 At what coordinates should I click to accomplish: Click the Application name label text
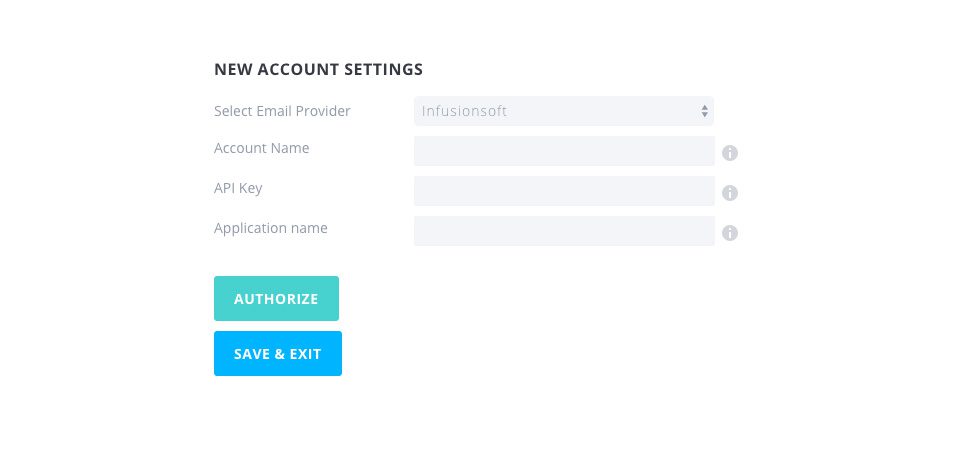(271, 228)
